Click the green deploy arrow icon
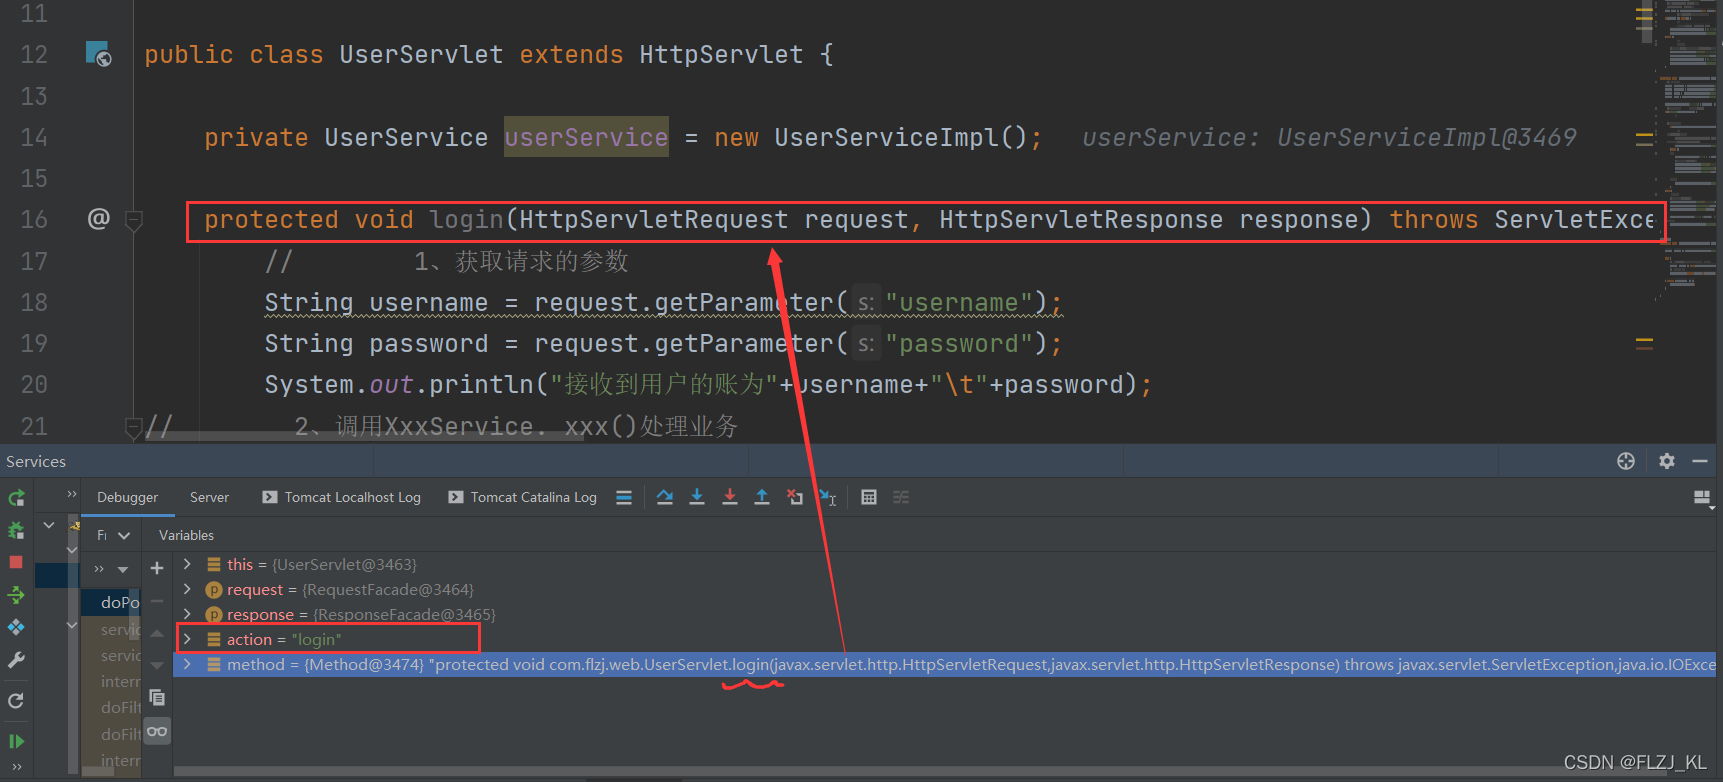Viewport: 1723px width, 782px height. pyautogui.click(x=16, y=595)
